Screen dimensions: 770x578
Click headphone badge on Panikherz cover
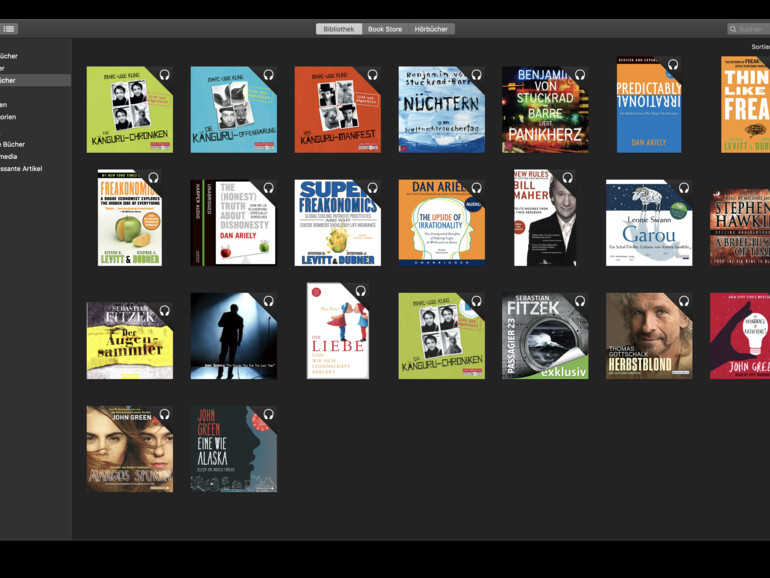580,75
